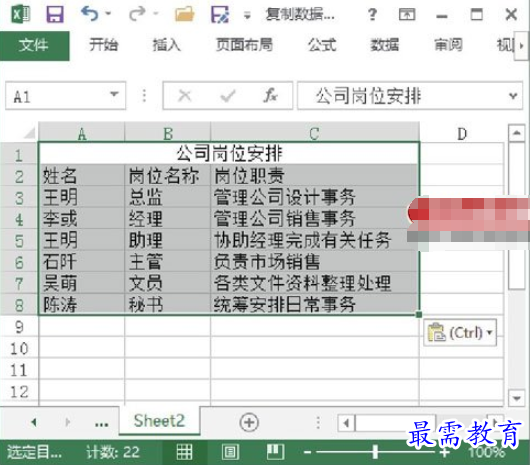Expand the formula bar chevron
530x465 pixels.
[x=513, y=96]
